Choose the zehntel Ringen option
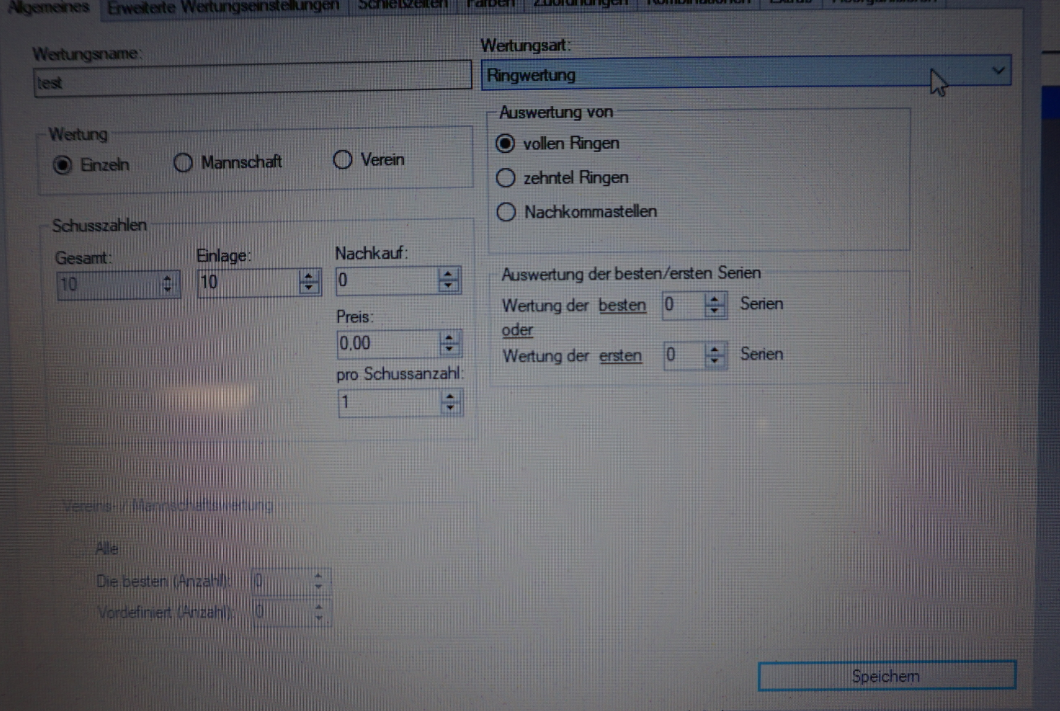The height and width of the screenshot is (711, 1060). (506, 178)
